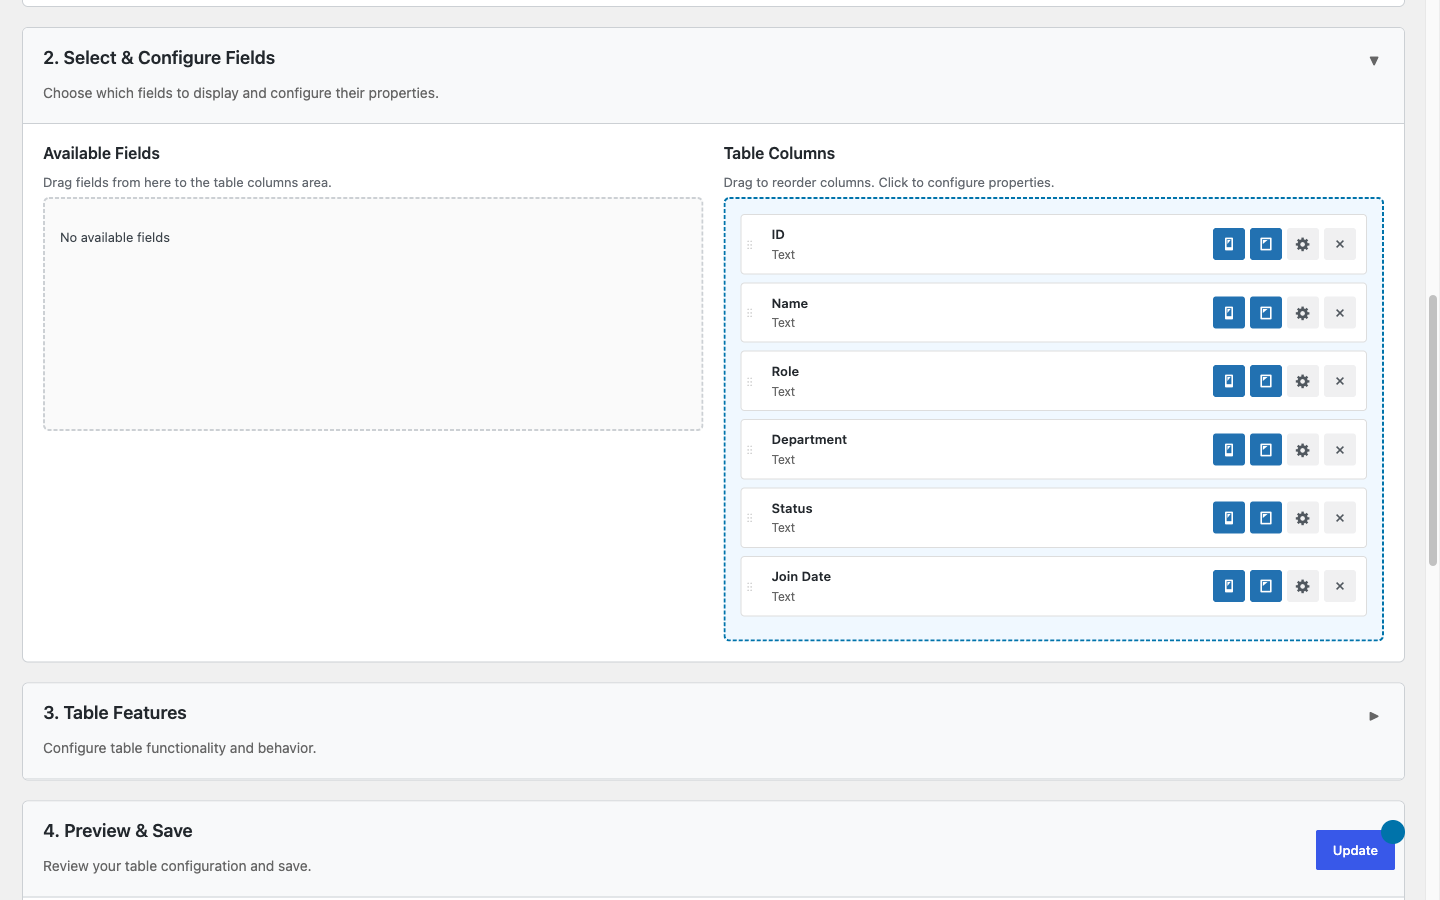
Task: Toggle tablet visibility for ID column
Action: (1265, 244)
